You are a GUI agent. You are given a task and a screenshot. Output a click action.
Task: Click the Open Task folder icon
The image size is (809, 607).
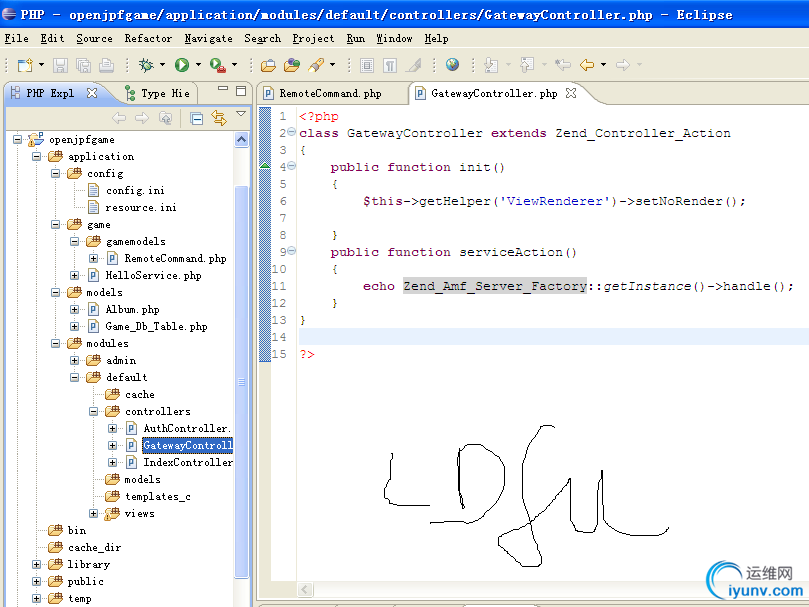(292, 65)
